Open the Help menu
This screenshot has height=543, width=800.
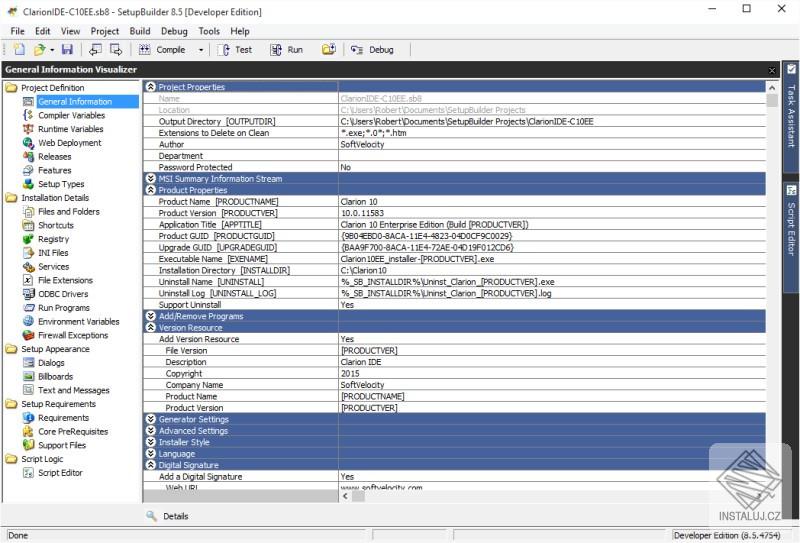click(240, 31)
